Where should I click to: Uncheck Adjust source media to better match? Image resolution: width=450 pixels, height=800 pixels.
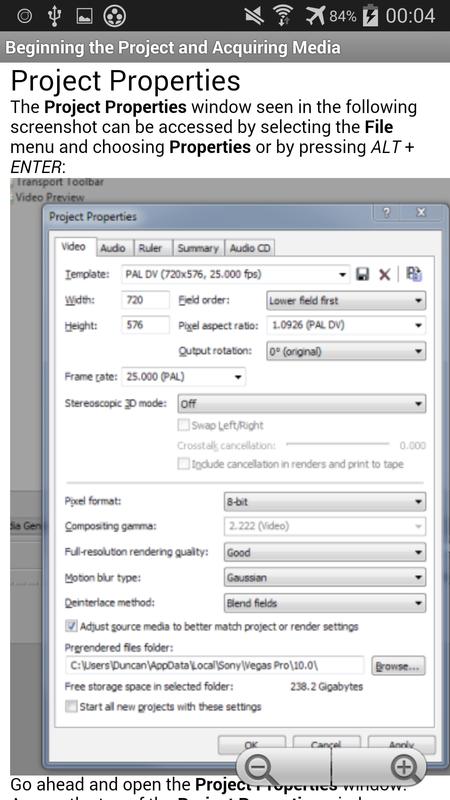(71, 626)
